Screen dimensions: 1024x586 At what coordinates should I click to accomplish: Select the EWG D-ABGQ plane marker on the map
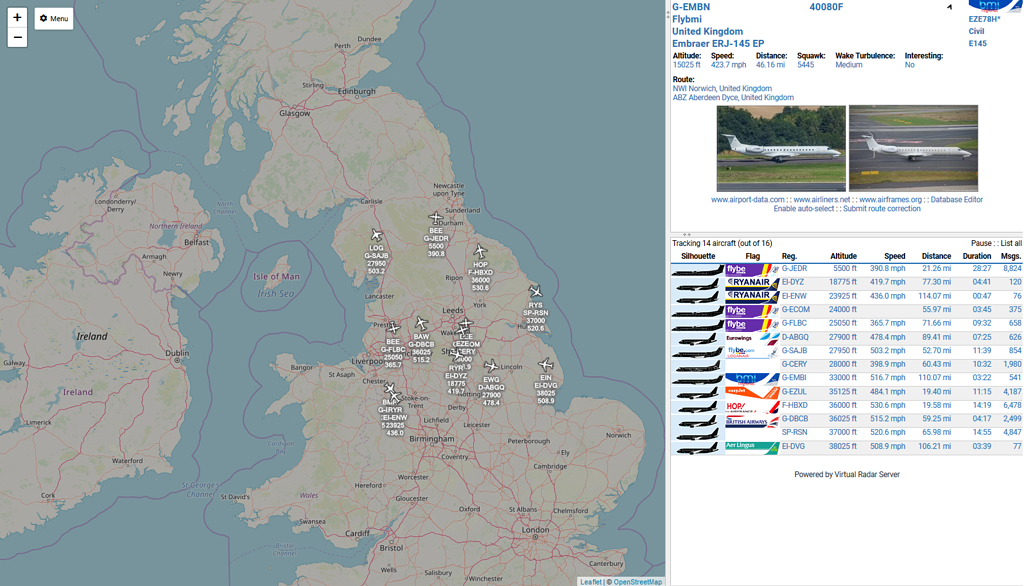(491, 364)
